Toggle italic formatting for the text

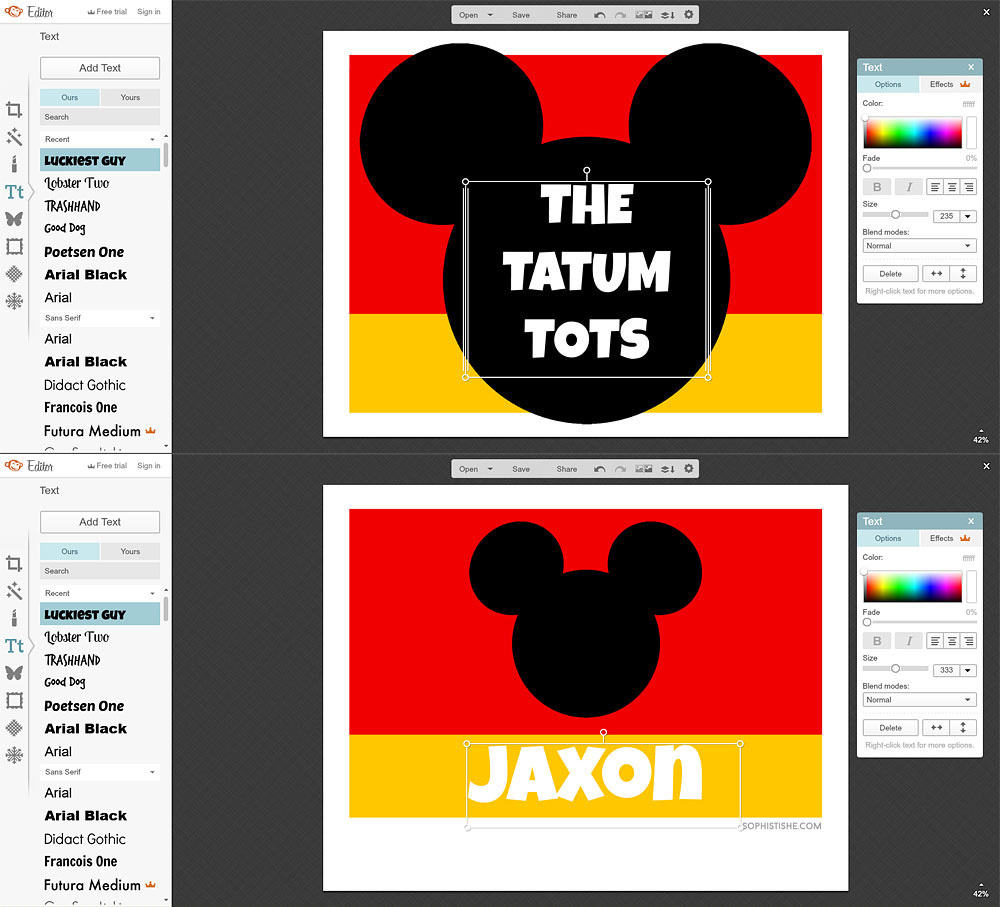[x=909, y=186]
